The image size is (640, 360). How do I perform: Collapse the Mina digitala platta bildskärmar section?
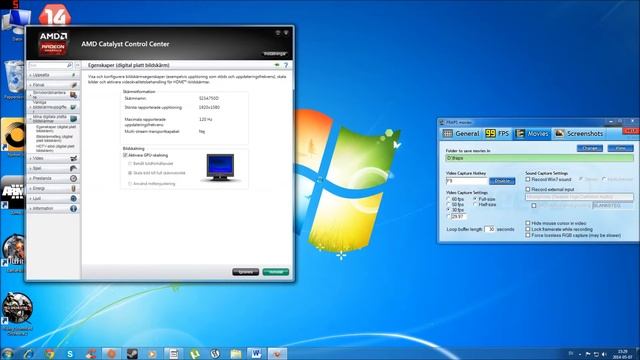[x=53, y=118]
